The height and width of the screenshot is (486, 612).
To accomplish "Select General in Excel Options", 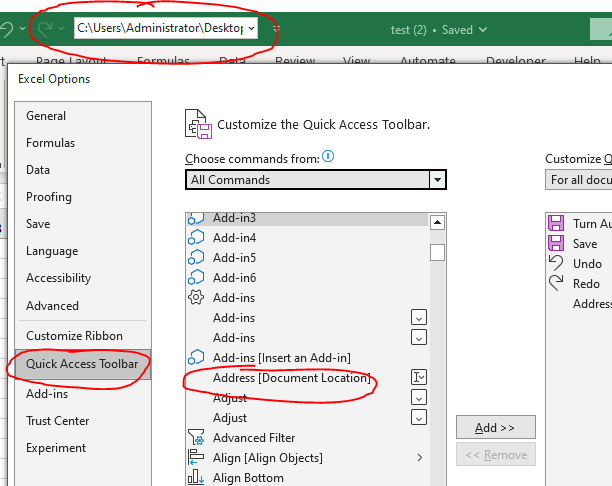I will pyautogui.click(x=46, y=116).
